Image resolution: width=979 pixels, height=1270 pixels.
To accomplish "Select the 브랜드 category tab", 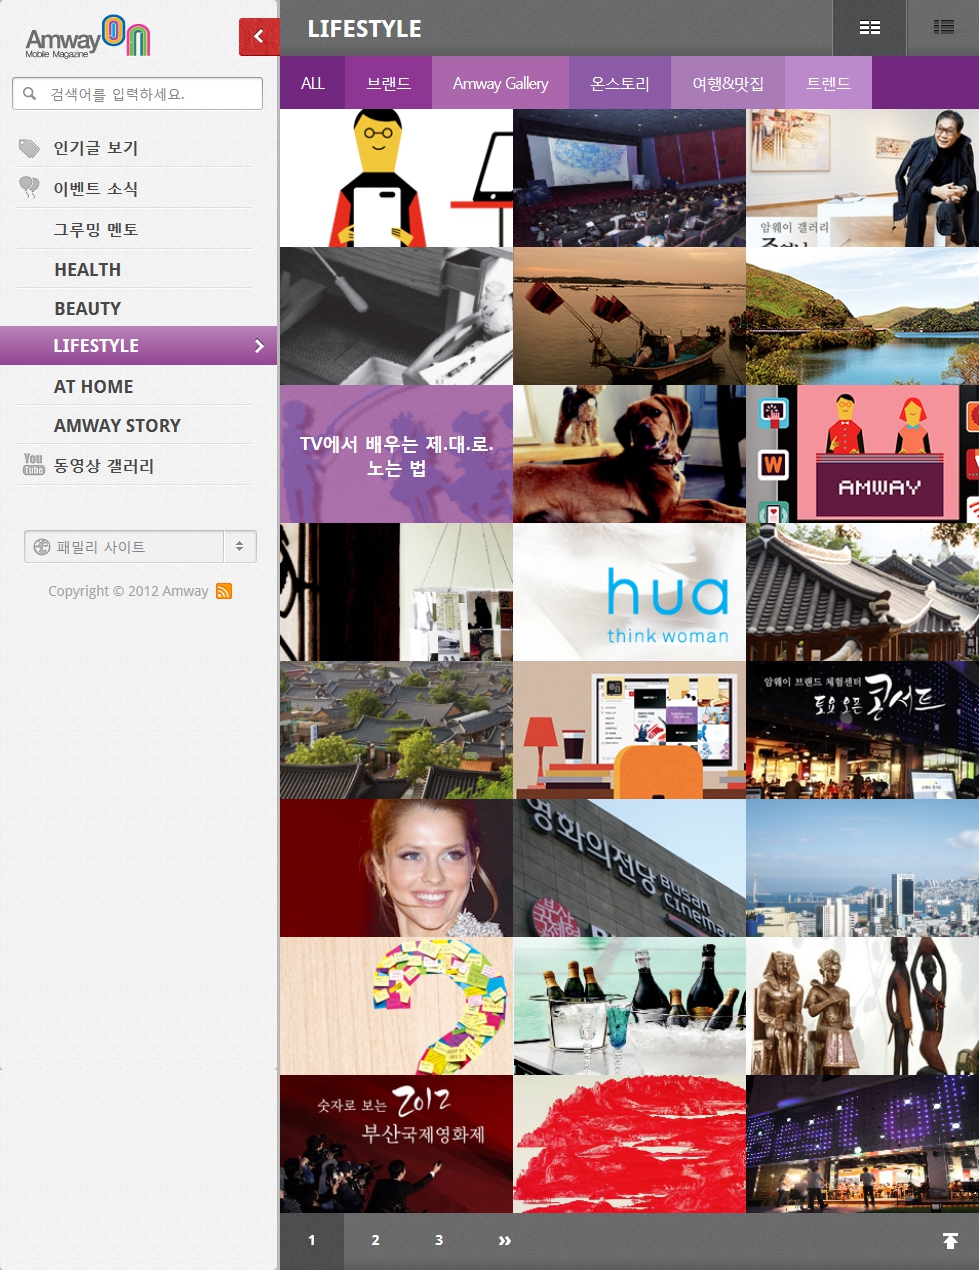I will coord(388,83).
